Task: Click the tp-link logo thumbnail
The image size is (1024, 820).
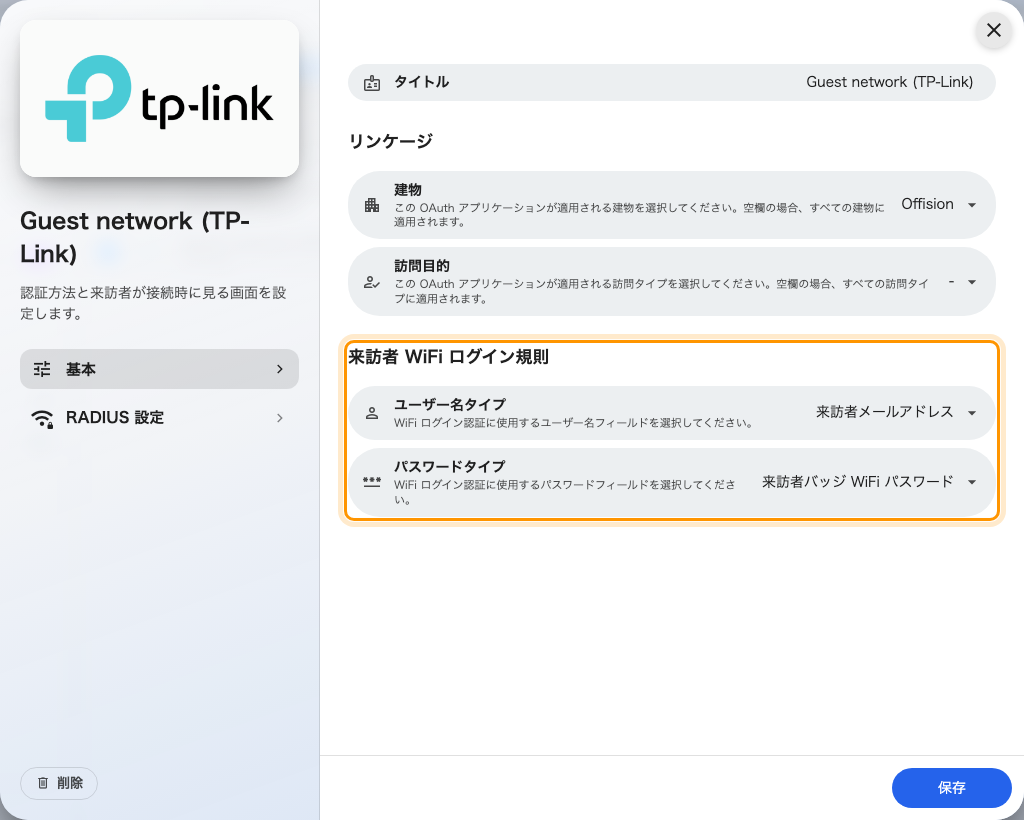Action: (x=159, y=99)
